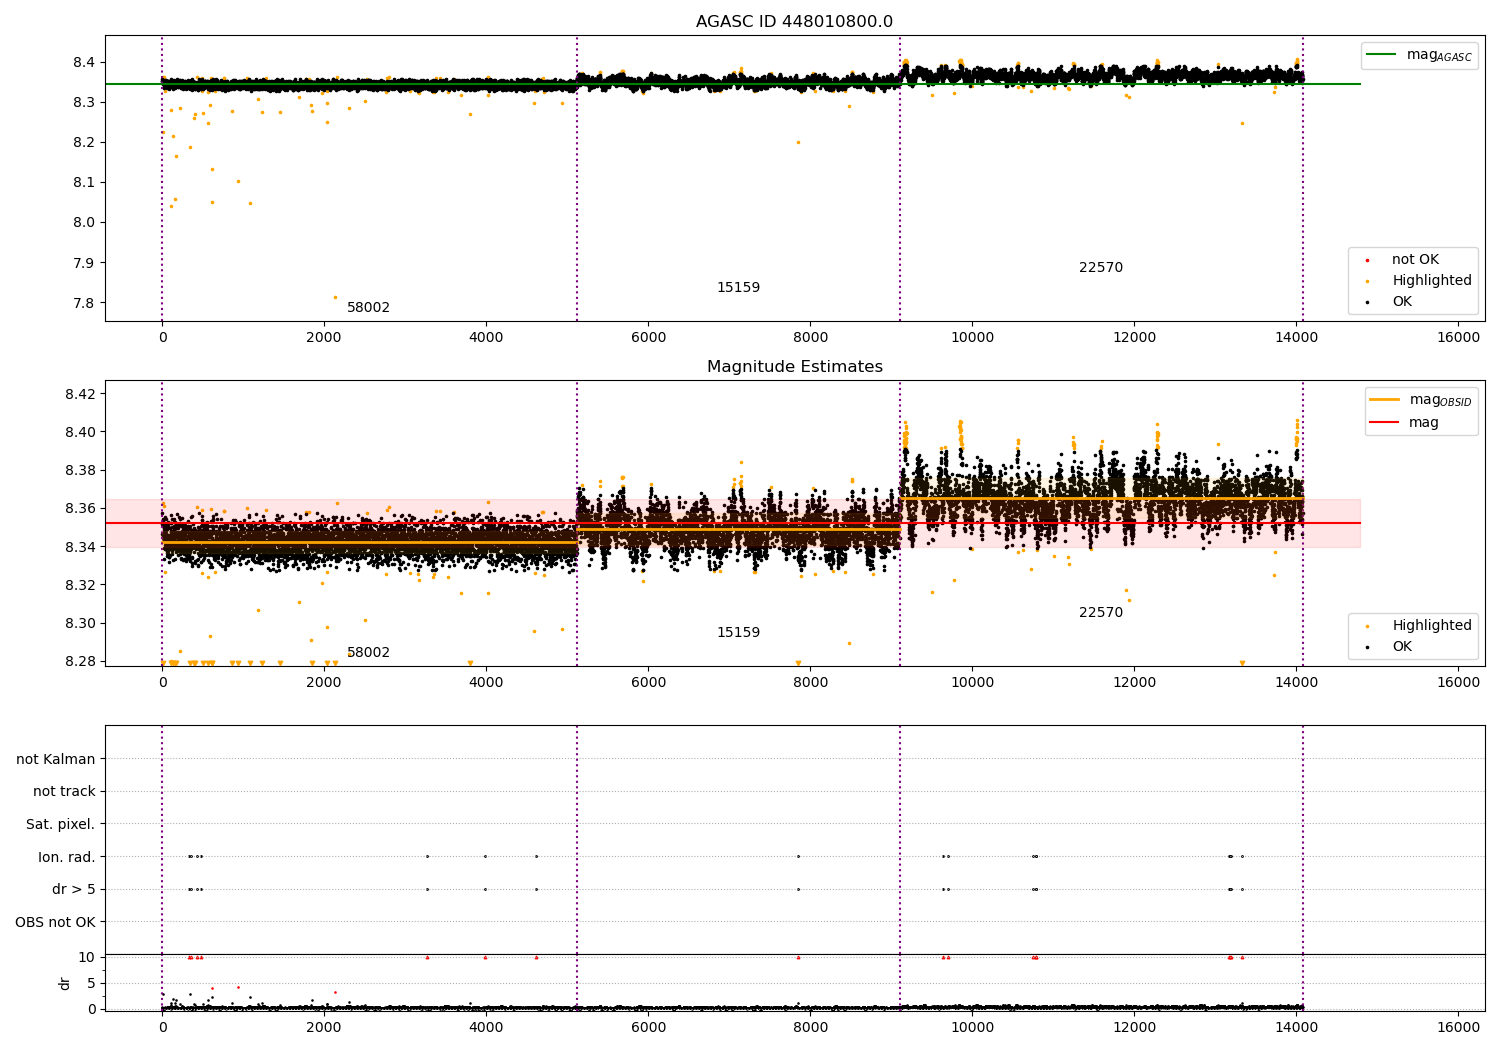1500x1050 pixels.
Task: Click label '22570' in Magnitude Estimates plot
Action: tap(1101, 613)
